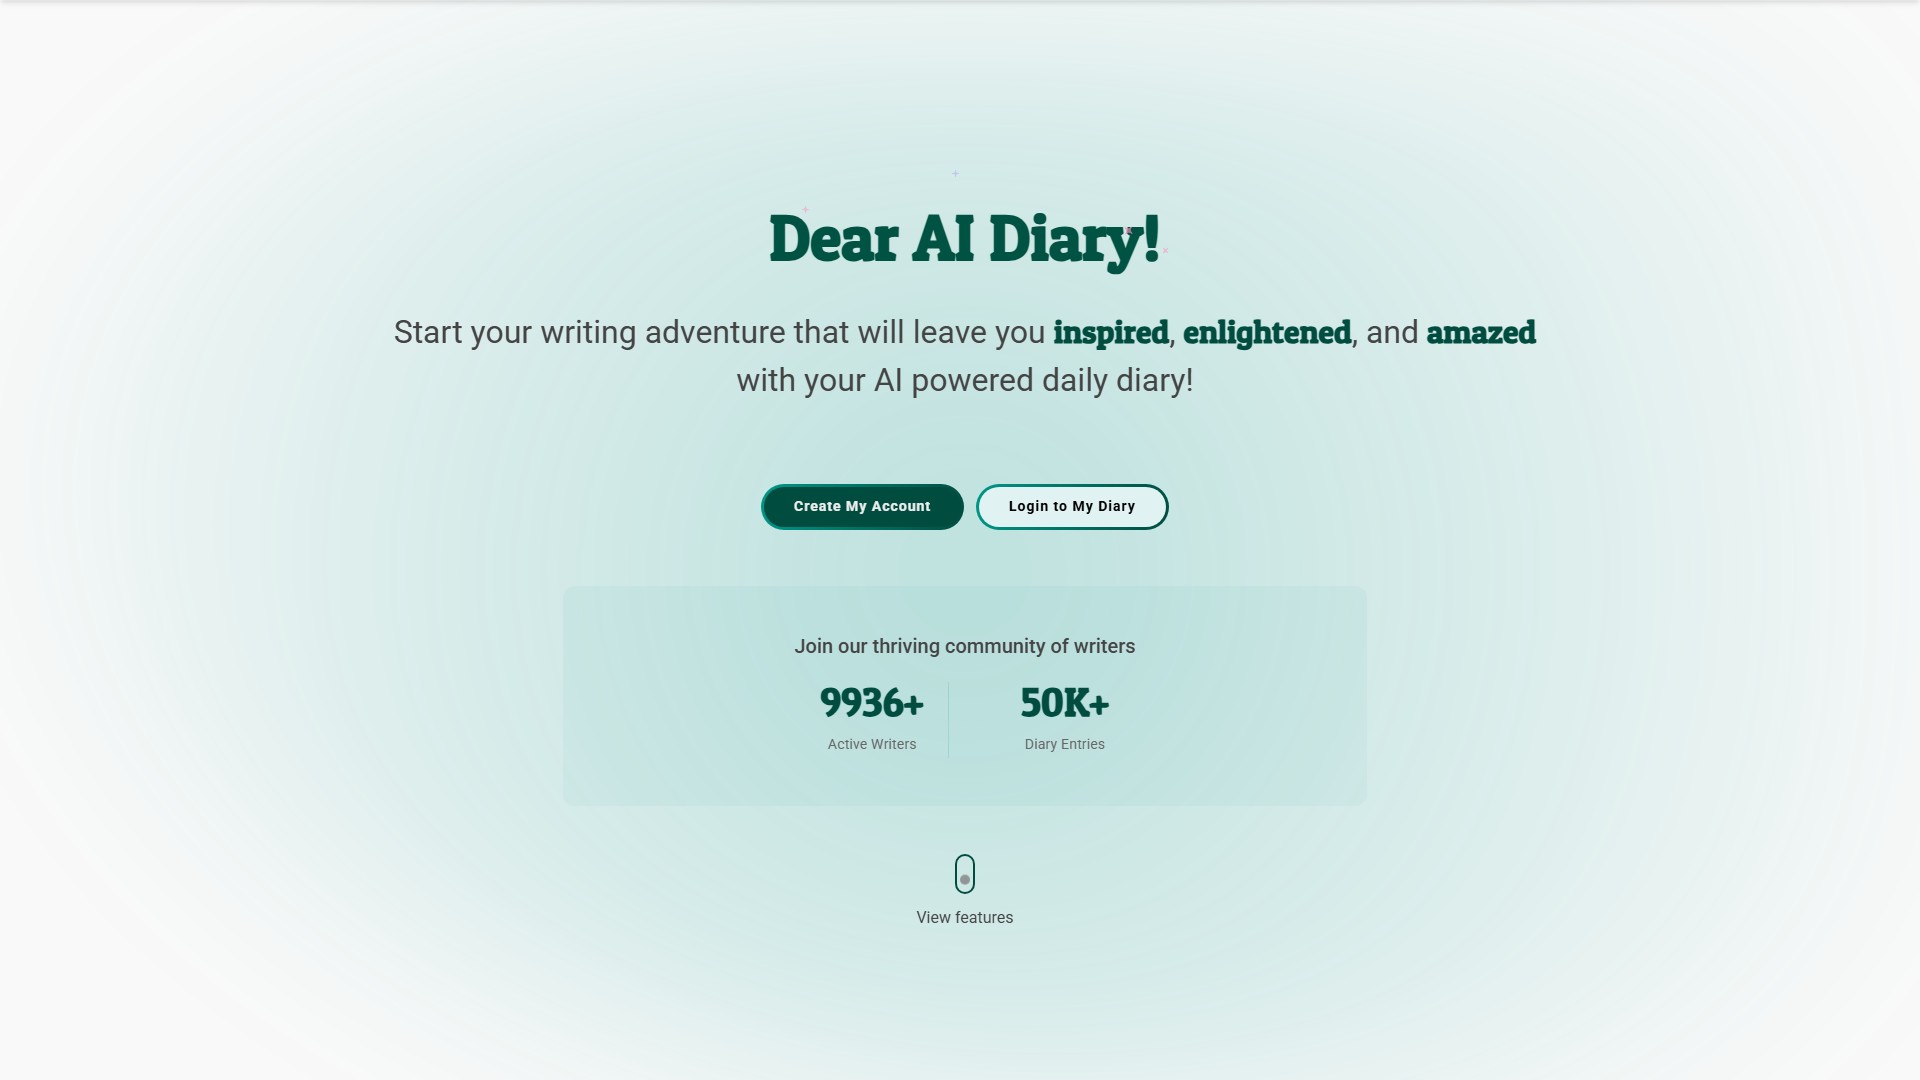Screen dimensions: 1920x1080
Task: Click the word 'amazed' in the tagline
Action: point(1480,332)
